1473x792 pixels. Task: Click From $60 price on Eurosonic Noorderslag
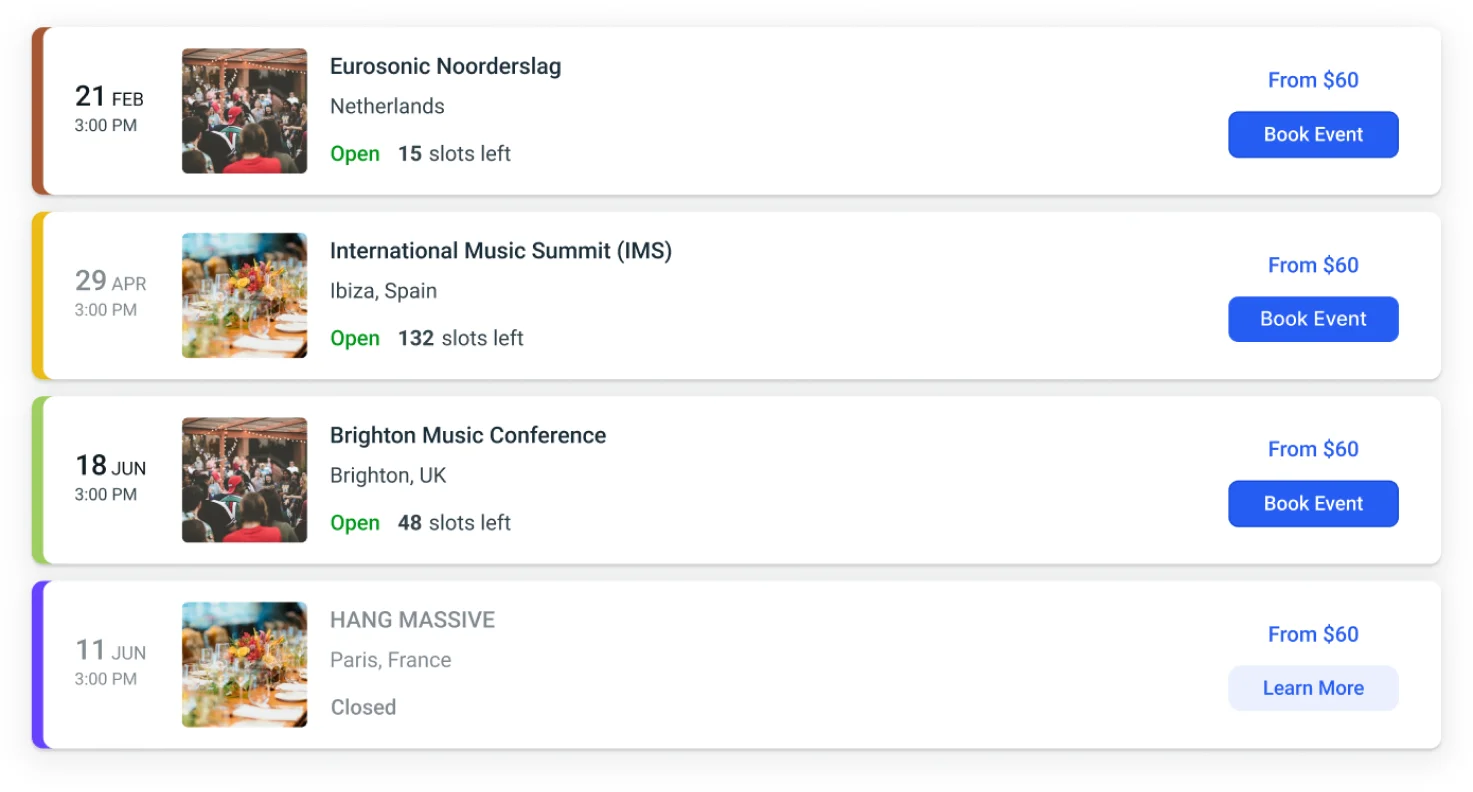[x=1313, y=80]
